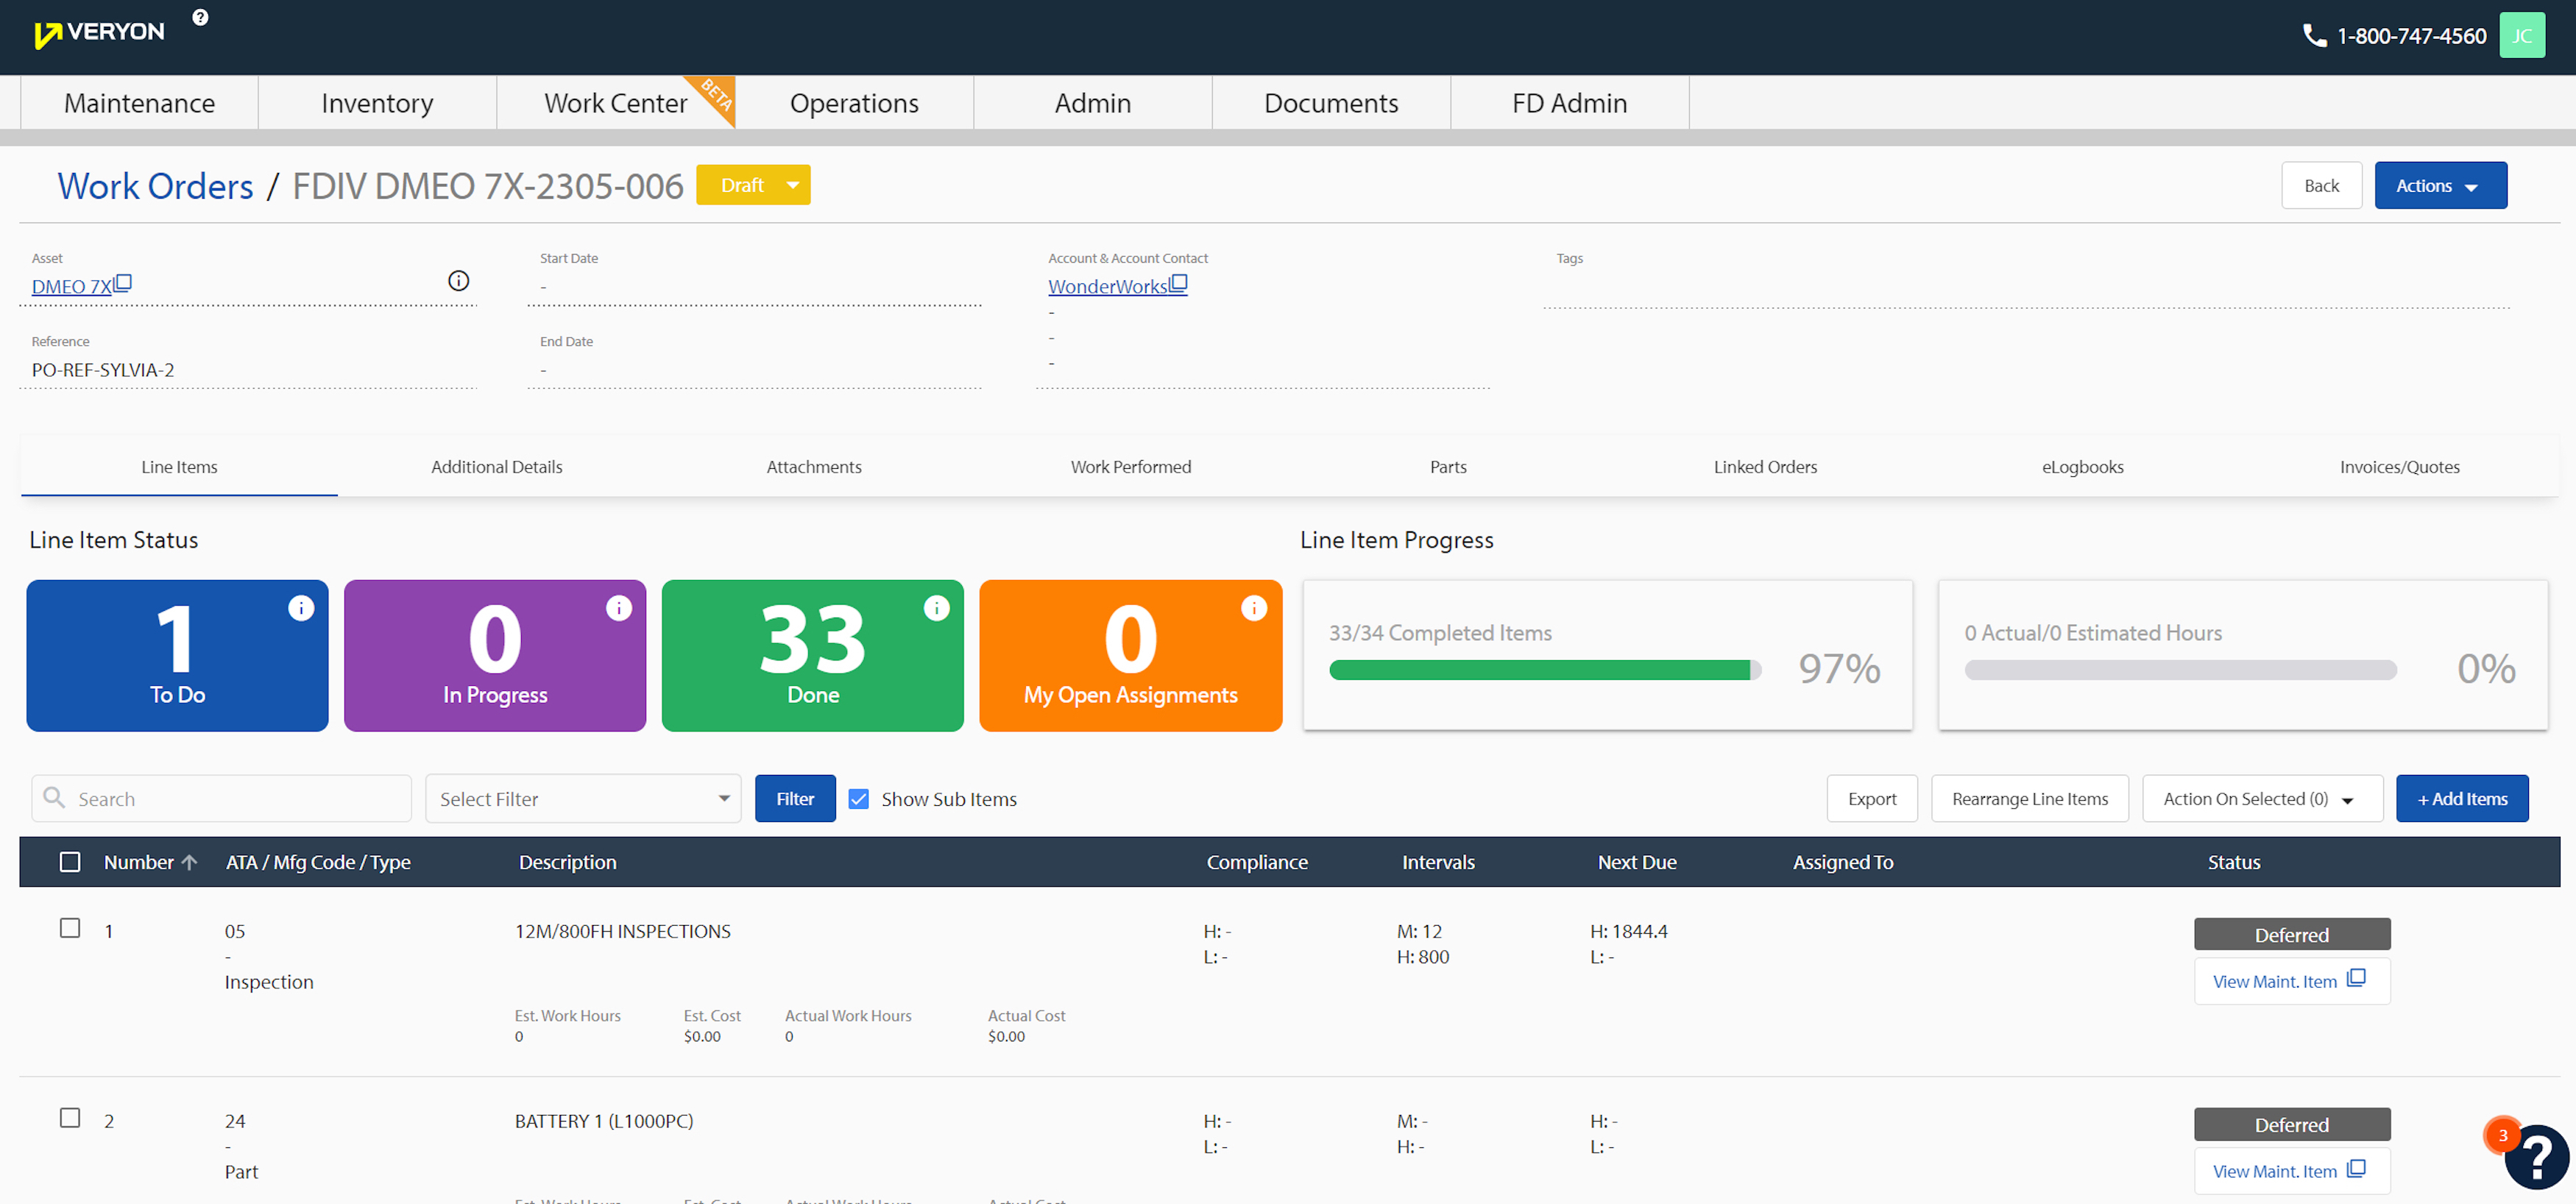Select checkbox for line item 2
The image size is (2576, 1204).
click(x=70, y=1118)
